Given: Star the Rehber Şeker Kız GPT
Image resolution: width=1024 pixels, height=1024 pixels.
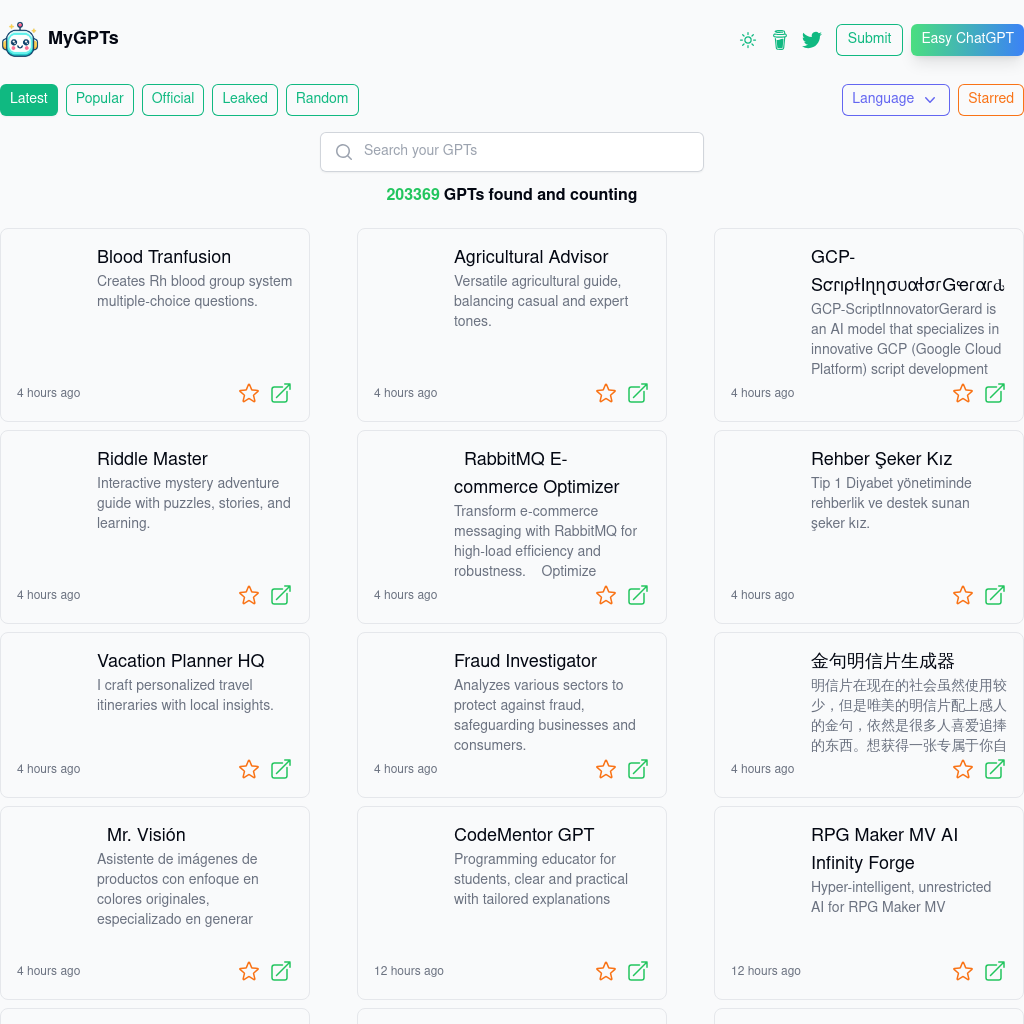Looking at the screenshot, I should click(963, 595).
